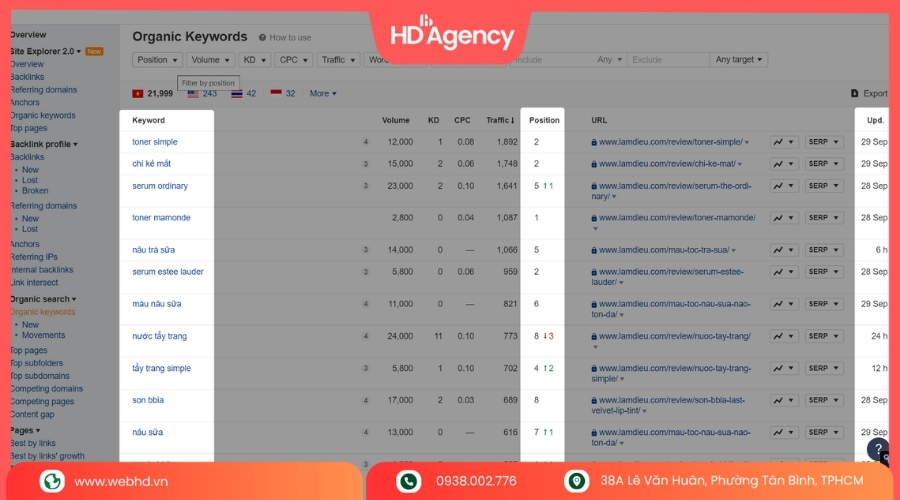Expand Site Explorer 2.0 dropdown
This screenshot has height=500, width=900.
point(45,51)
